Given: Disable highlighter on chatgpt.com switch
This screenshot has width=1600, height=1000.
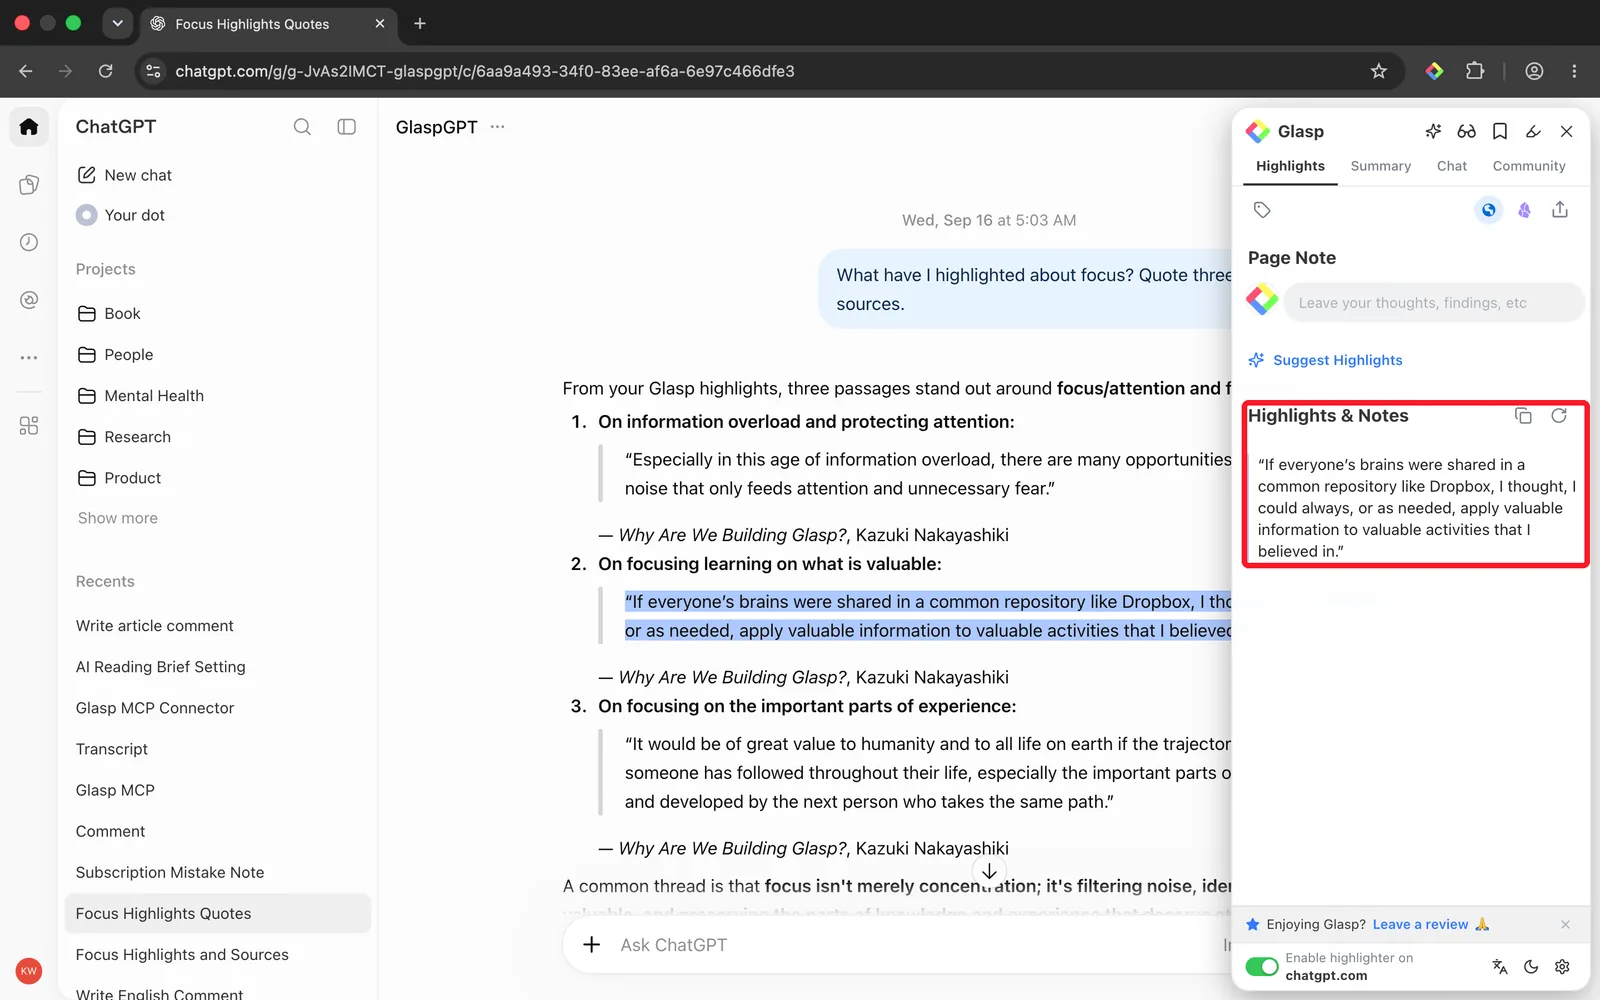Looking at the screenshot, I should pyautogui.click(x=1262, y=966).
